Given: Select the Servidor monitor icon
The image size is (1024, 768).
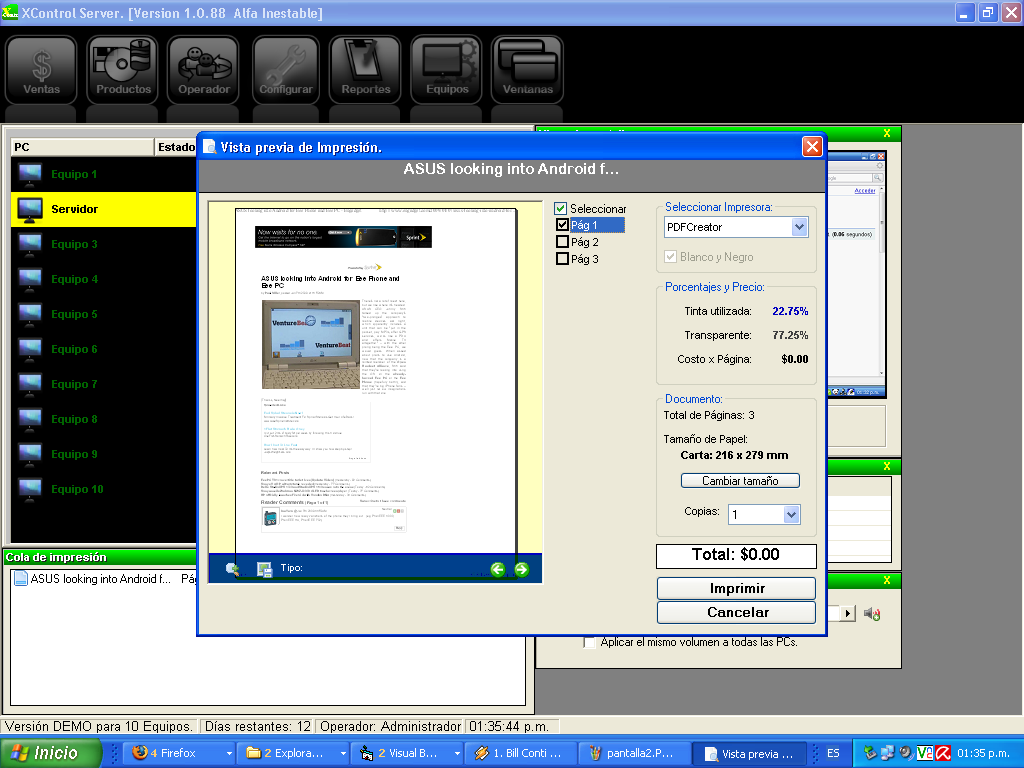Looking at the screenshot, I should 30,210.
